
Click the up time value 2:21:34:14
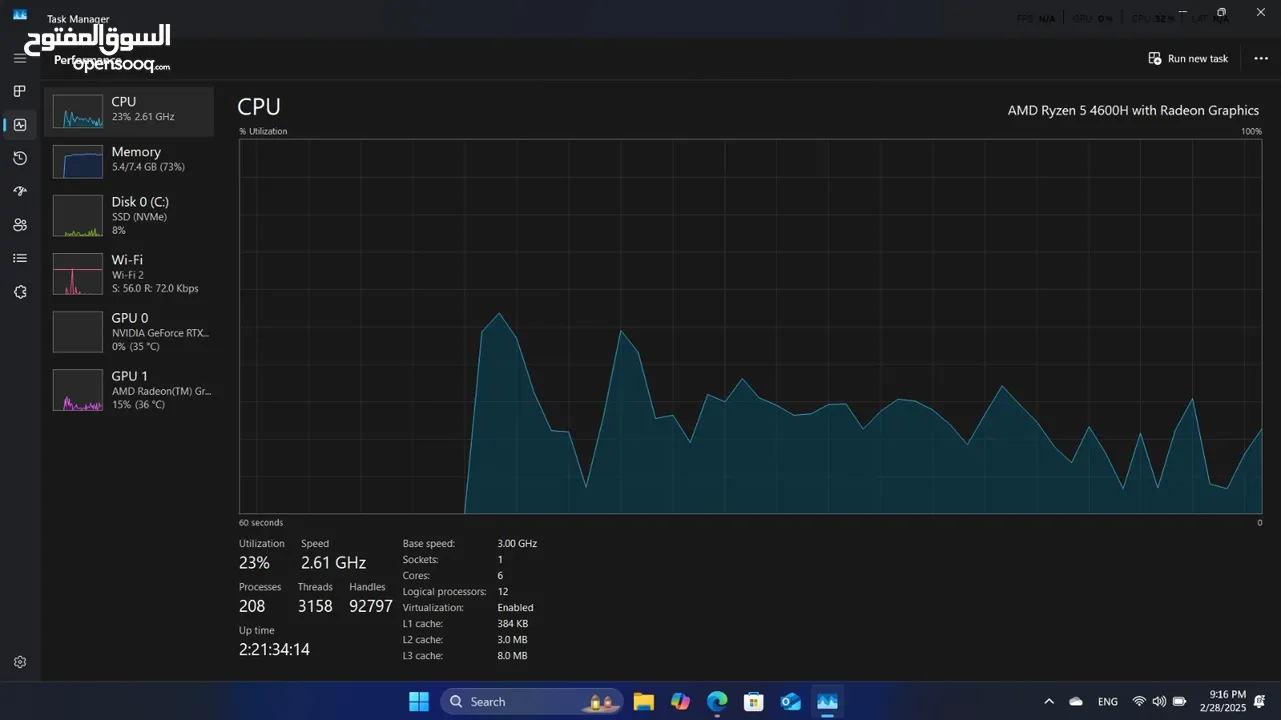[274, 649]
